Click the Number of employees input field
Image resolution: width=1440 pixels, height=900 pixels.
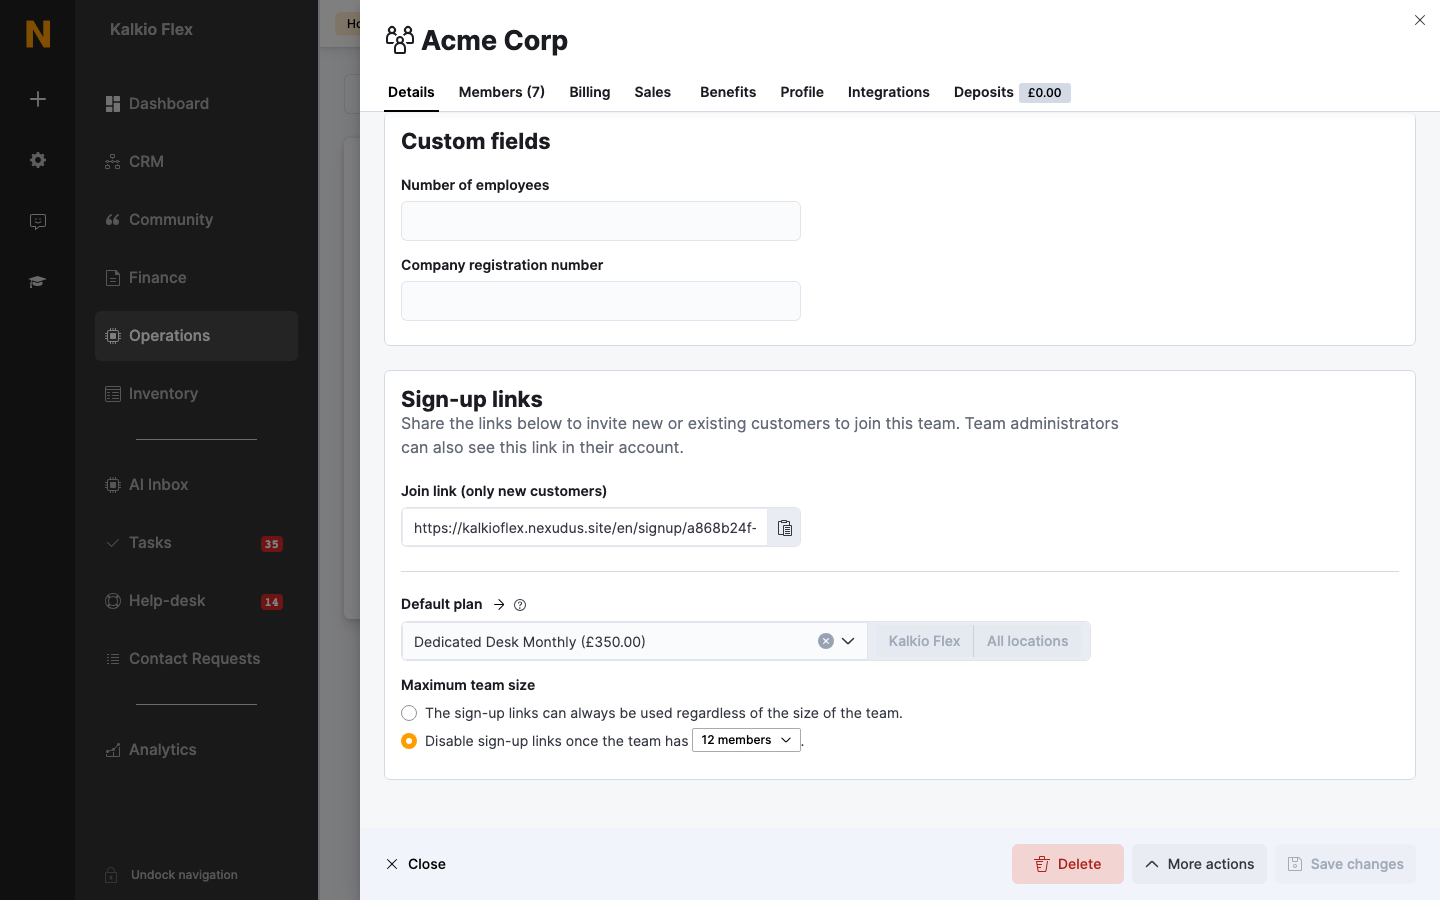601,221
